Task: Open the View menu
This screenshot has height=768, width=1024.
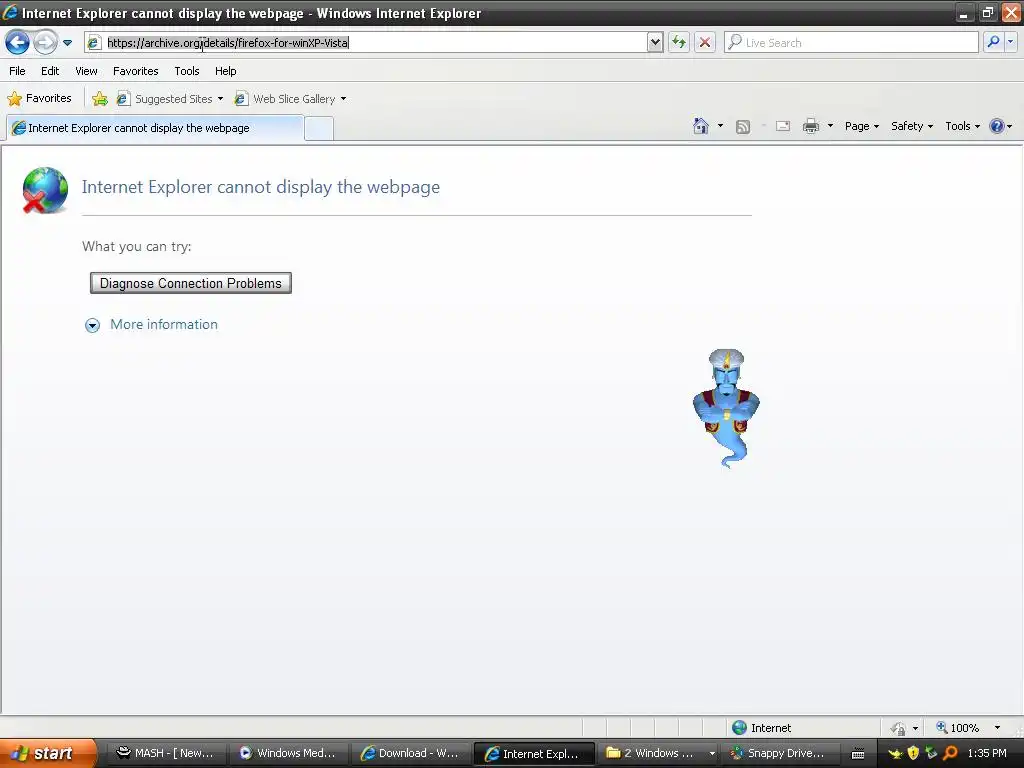Action: click(86, 71)
